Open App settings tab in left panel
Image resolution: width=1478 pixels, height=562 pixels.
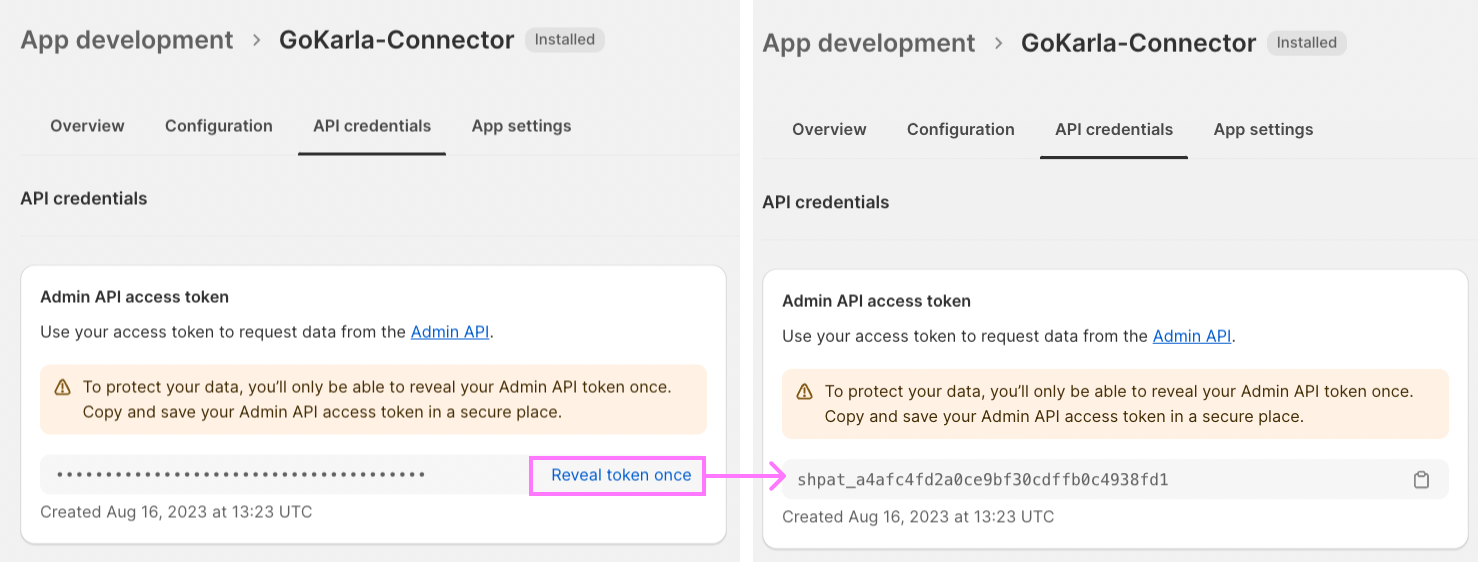point(521,126)
